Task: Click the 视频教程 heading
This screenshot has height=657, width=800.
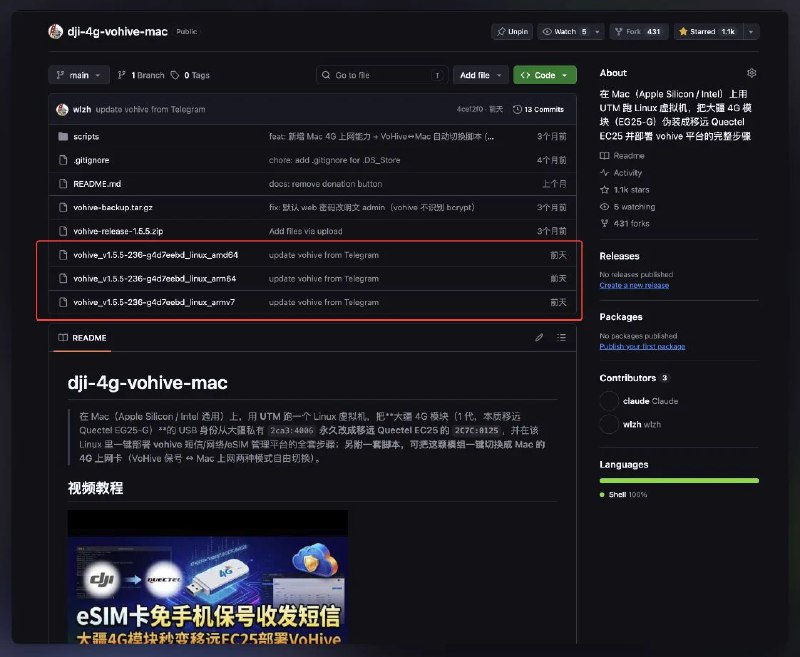Action: (95, 488)
